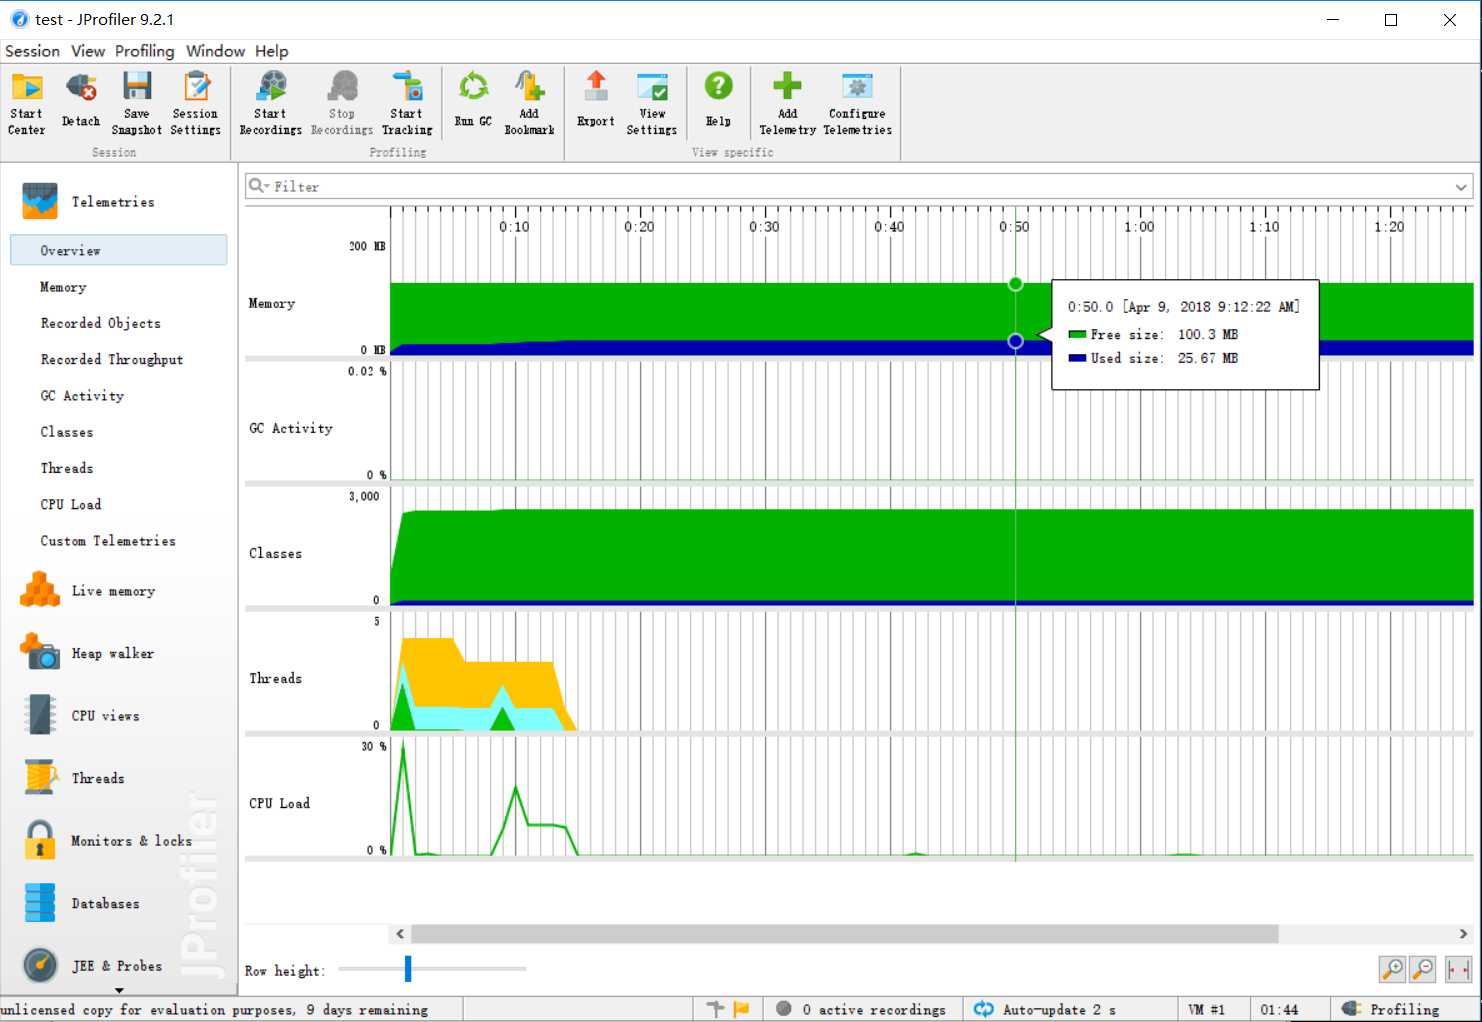Click the flag icon in status bar

pyautogui.click(x=741, y=1009)
